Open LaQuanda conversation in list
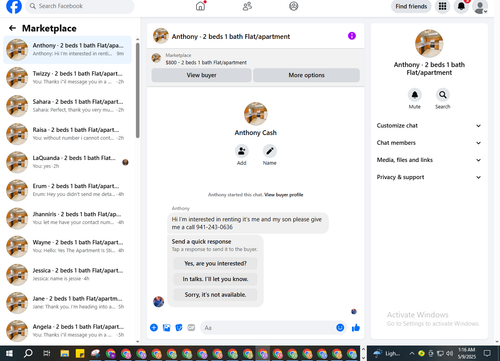This screenshot has width=500, height=361. coord(67,162)
